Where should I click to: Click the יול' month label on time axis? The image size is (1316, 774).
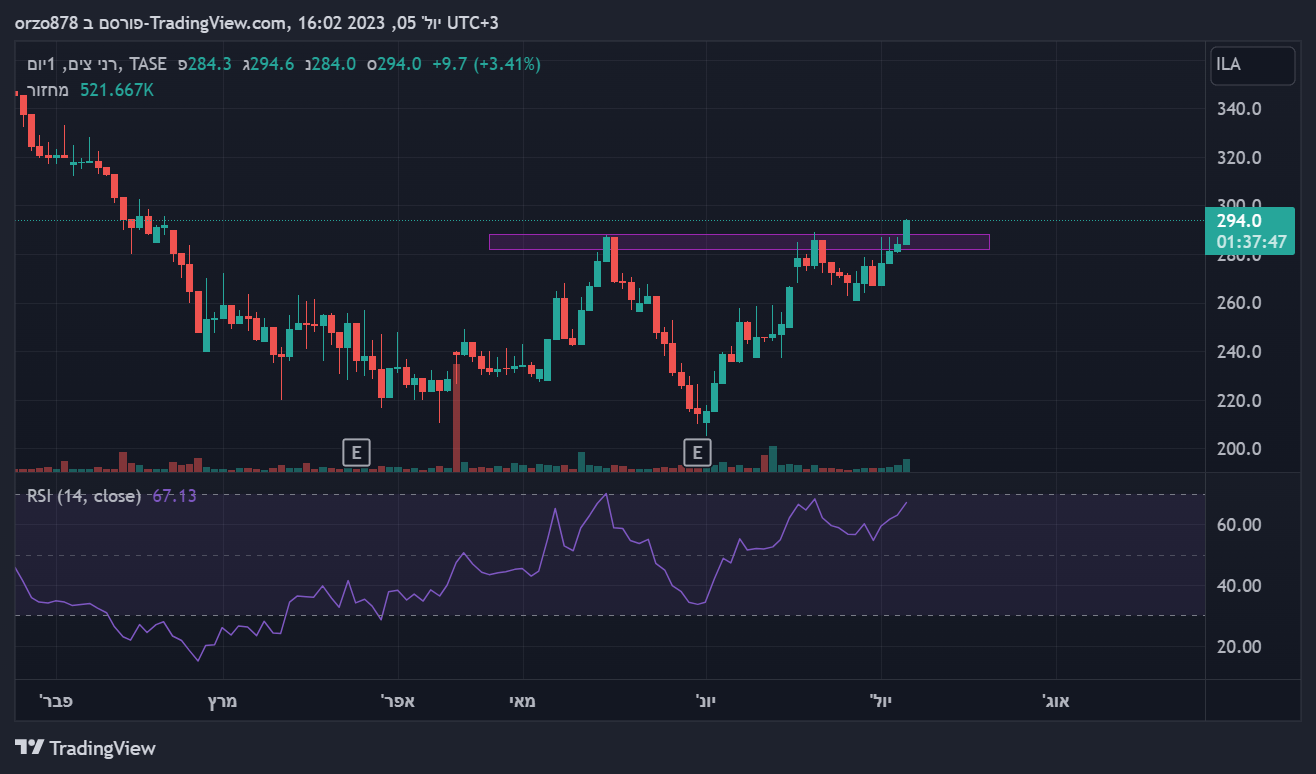click(x=882, y=700)
